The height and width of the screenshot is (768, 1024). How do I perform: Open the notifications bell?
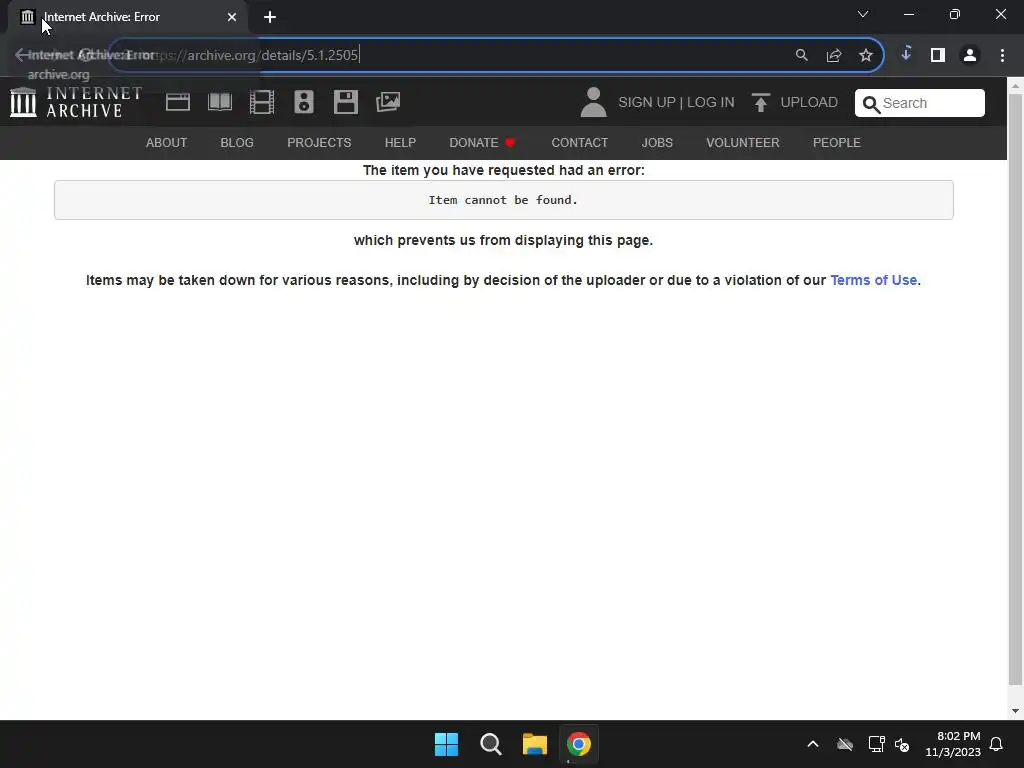pos(996,744)
